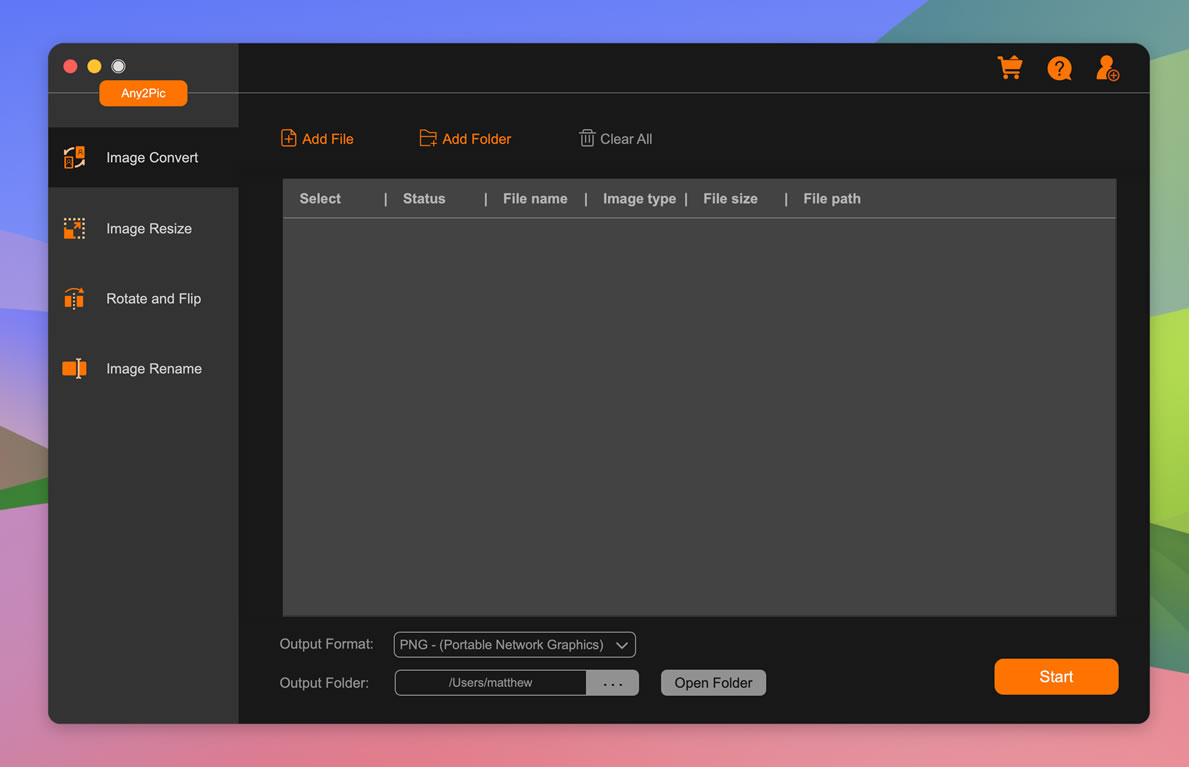Expand the PNG format selection list

coord(624,644)
